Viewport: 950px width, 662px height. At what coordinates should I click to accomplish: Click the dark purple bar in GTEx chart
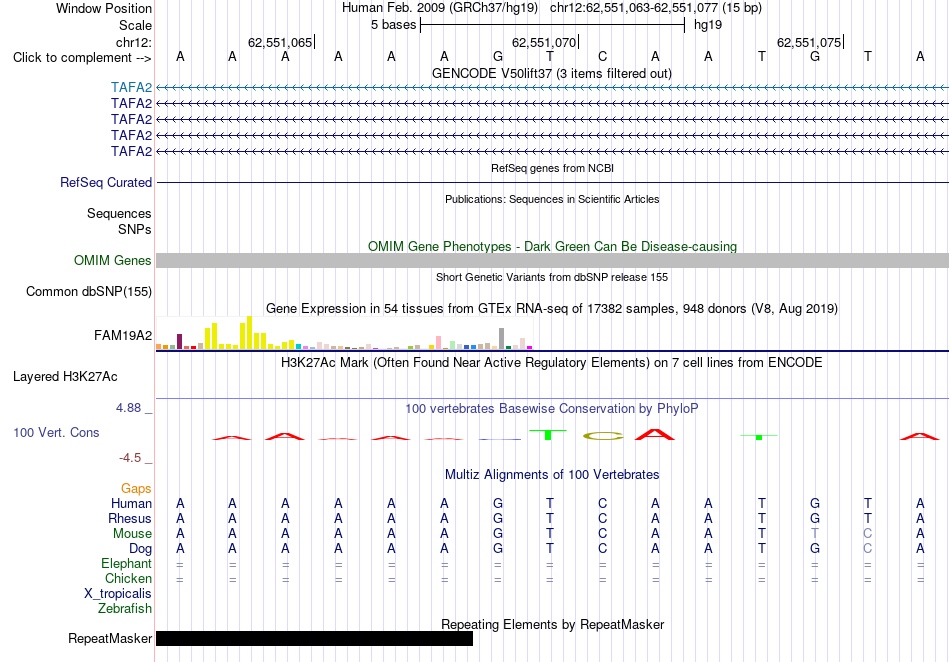coord(179,342)
